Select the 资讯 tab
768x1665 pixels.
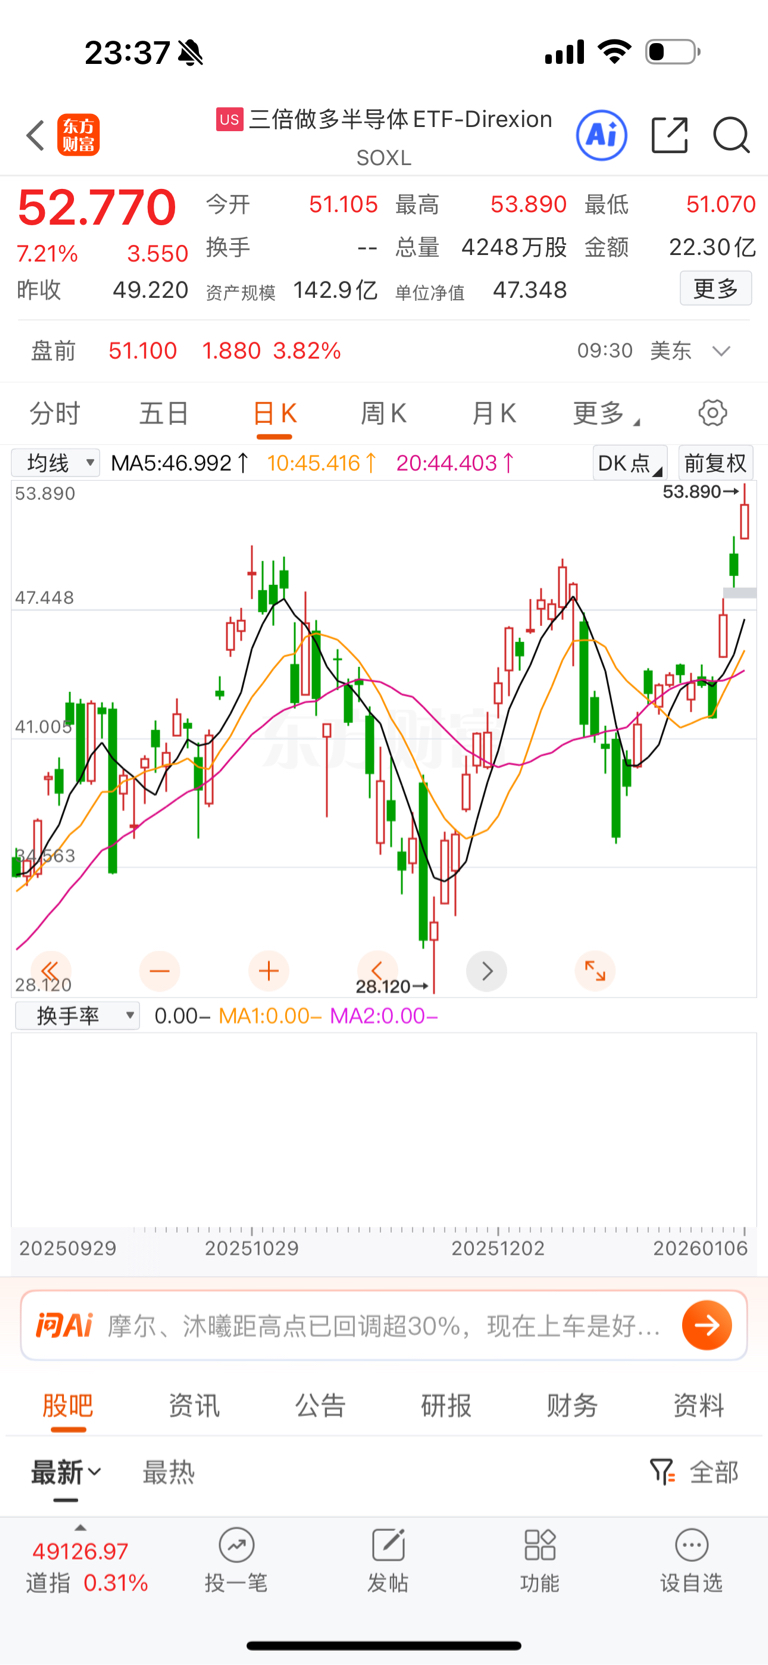pos(194,1405)
